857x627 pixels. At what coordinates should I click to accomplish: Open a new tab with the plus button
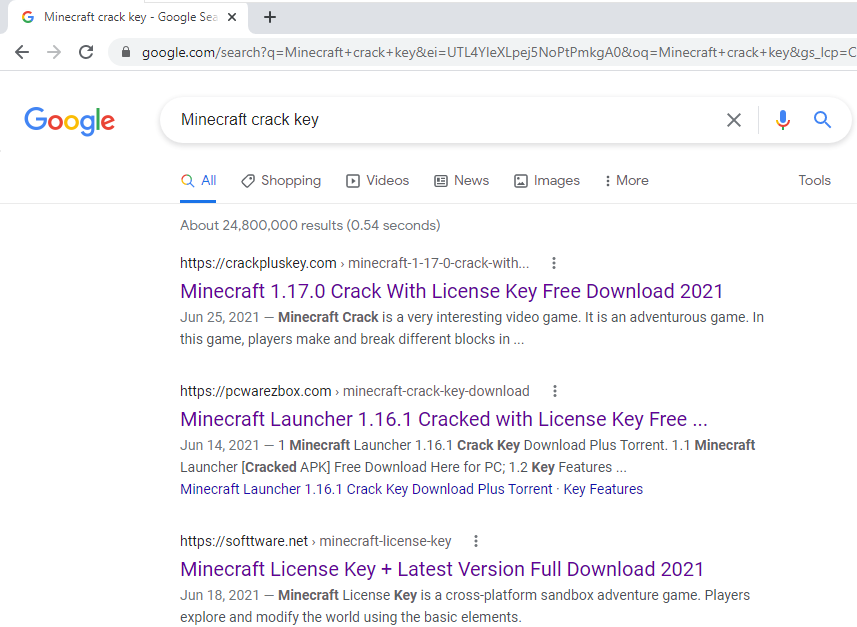pos(269,17)
